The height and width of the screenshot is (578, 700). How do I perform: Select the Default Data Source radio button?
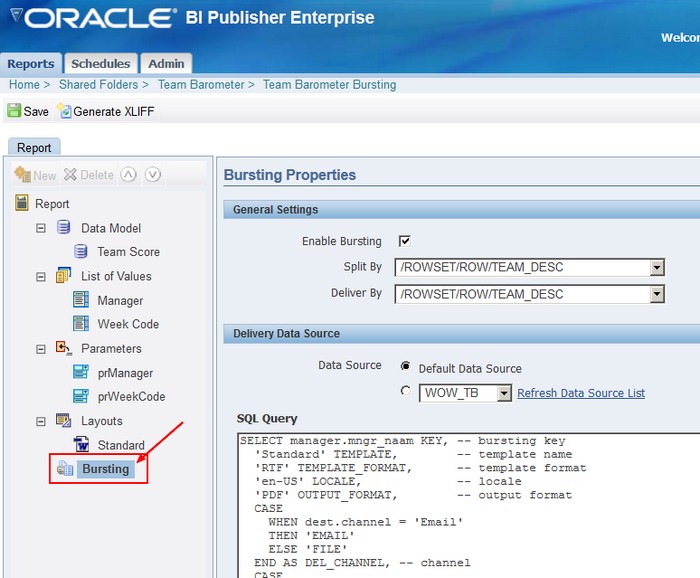coord(405,367)
